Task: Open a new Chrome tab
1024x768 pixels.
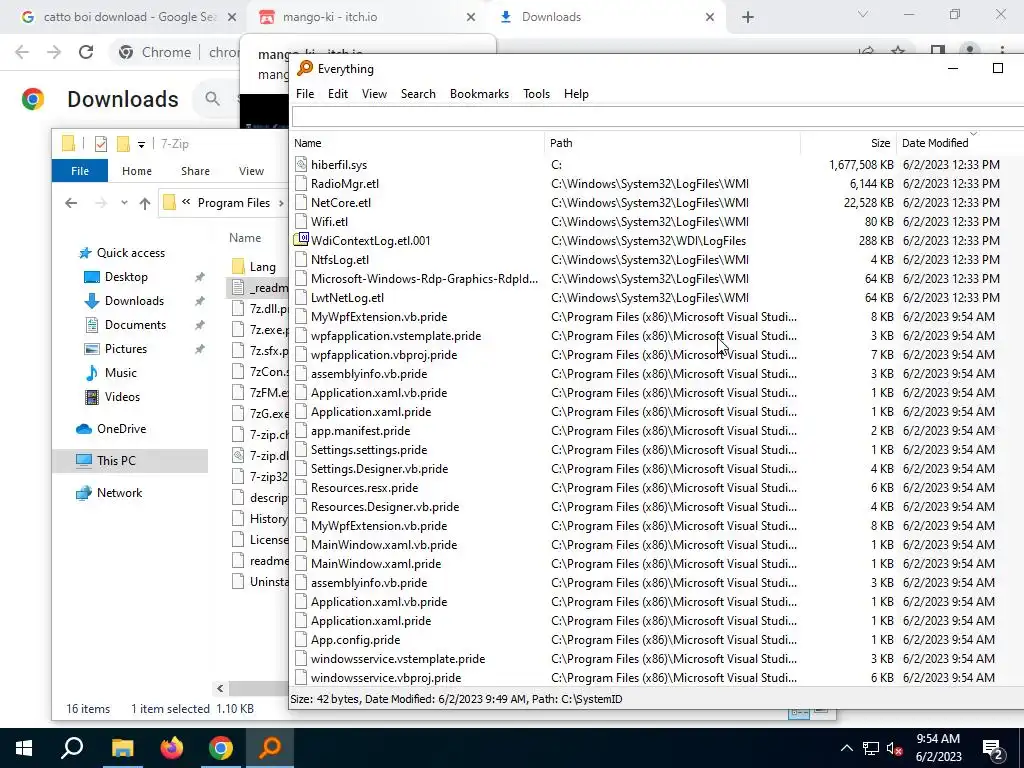Action: point(748,17)
